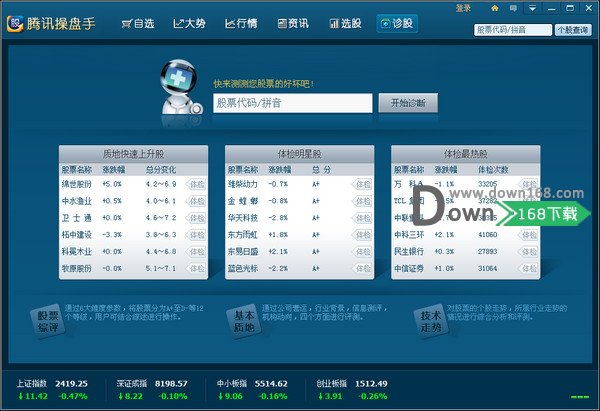The height and width of the screenshot is (411, 600).
Task: Click 体检 tag for 潍柴动力
Action: click(362, 184)
